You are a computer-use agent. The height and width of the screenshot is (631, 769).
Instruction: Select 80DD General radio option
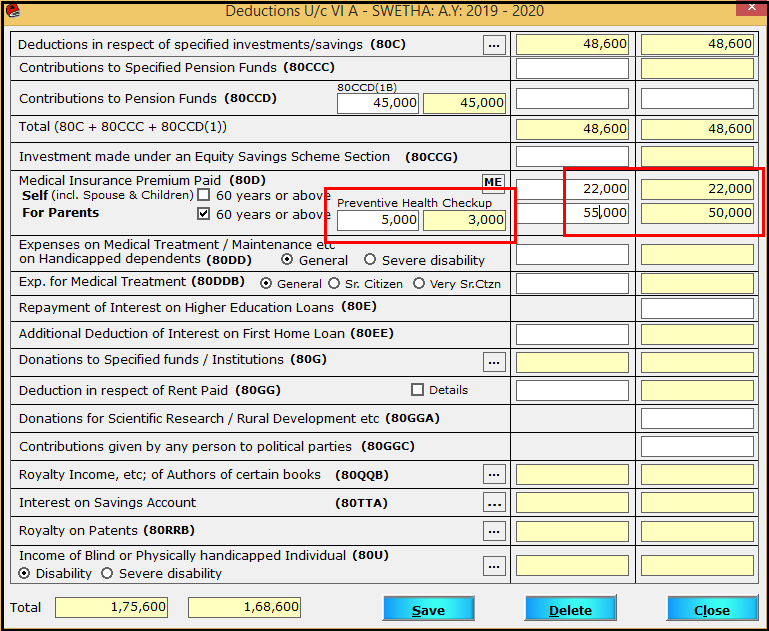click(287, 260)
